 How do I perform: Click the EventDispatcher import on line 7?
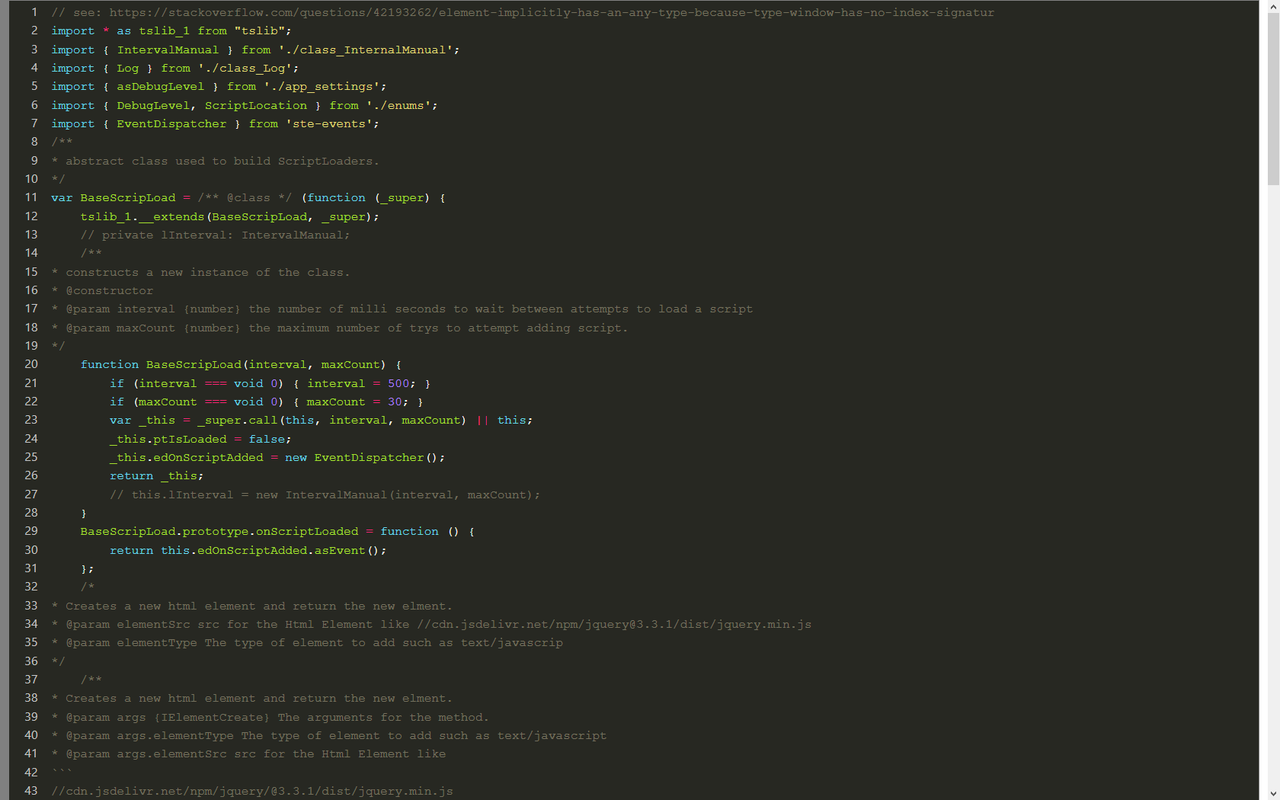click(171, 123)
